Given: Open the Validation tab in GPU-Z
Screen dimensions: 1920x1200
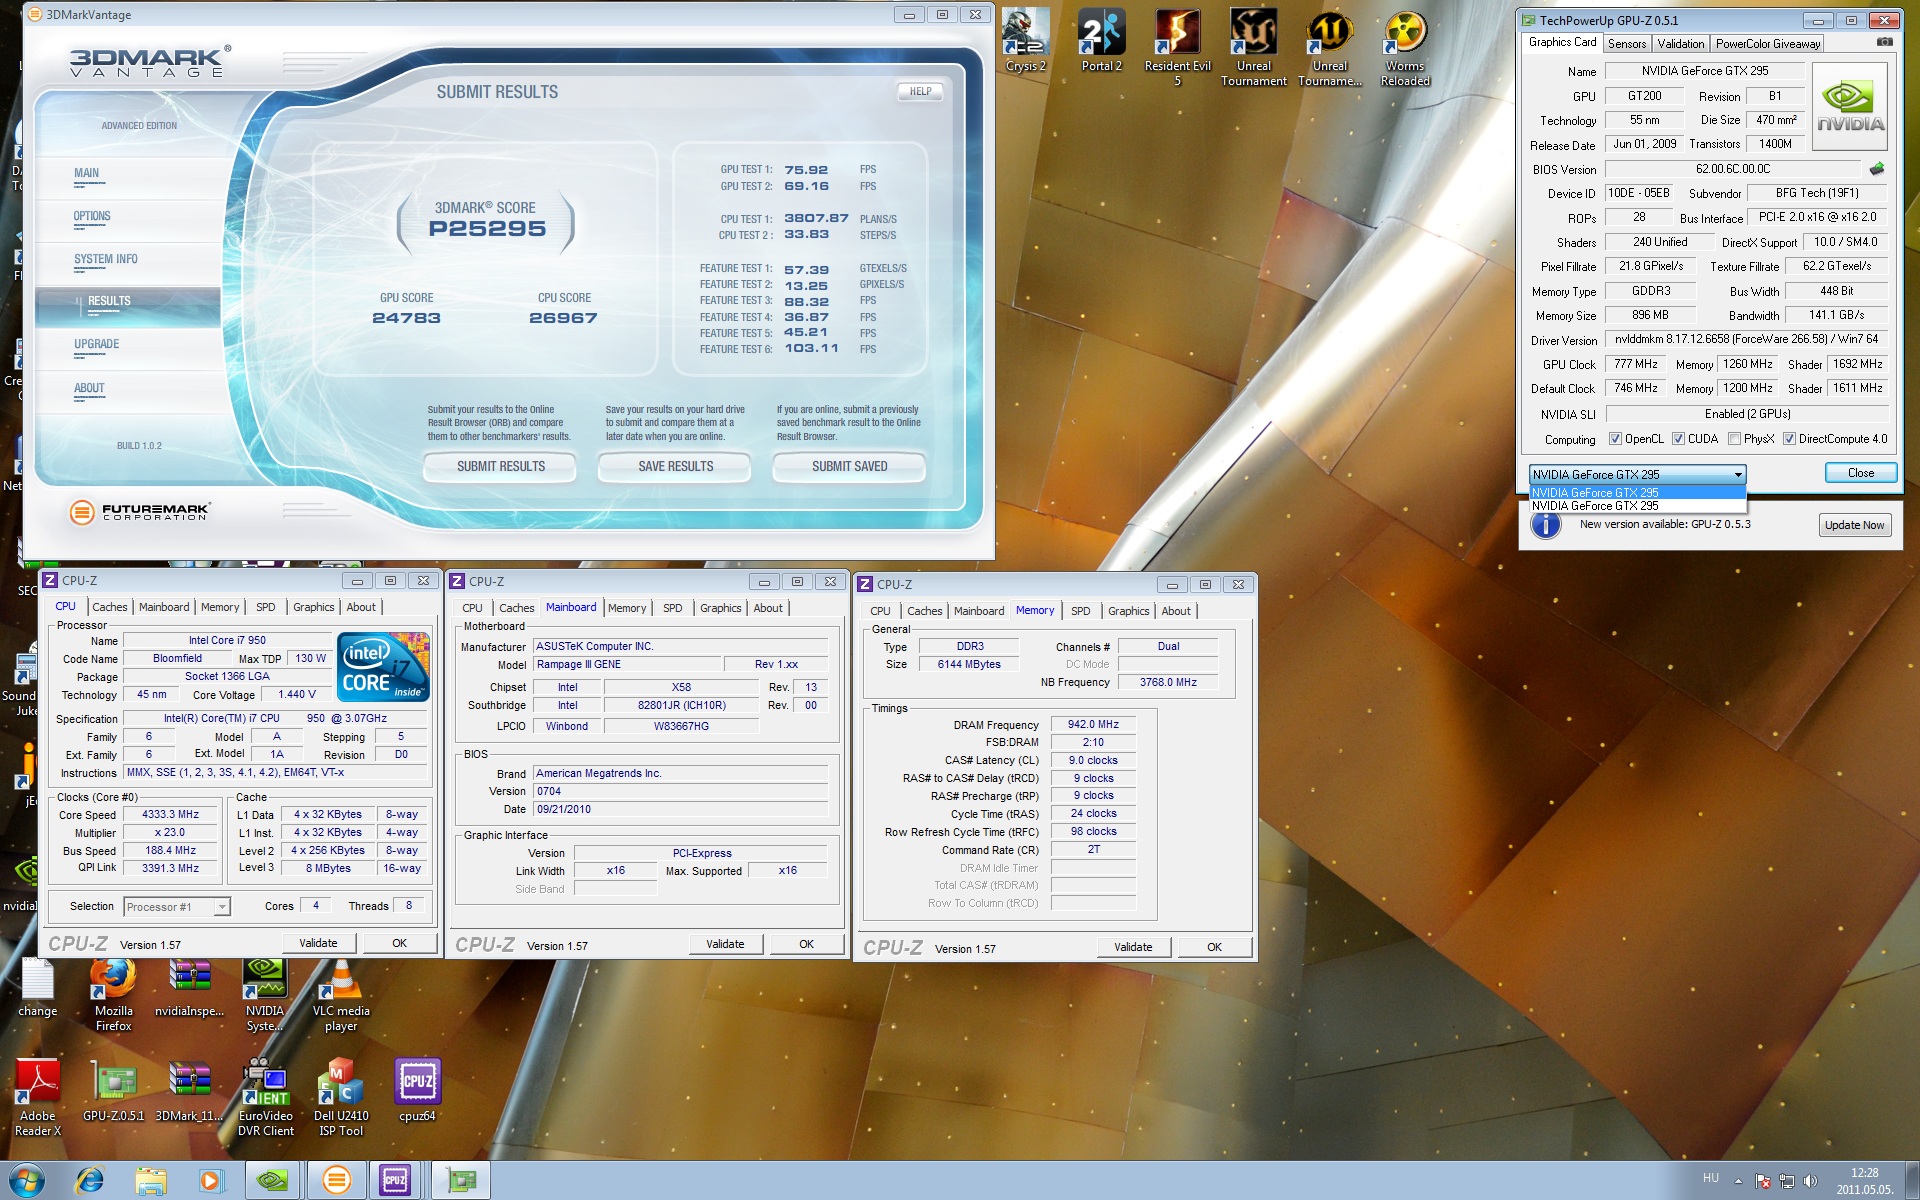Looking at the screenshot, I should (x=1680, y=44).
